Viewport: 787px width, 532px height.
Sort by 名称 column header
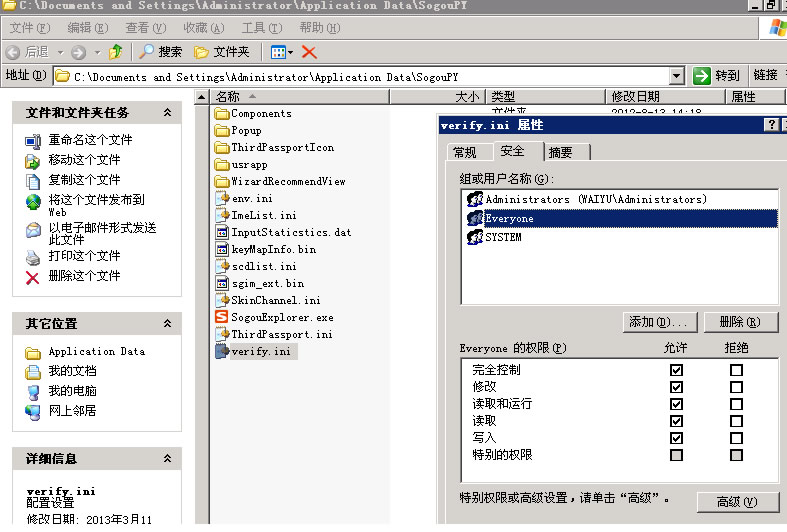click(300, 96)
